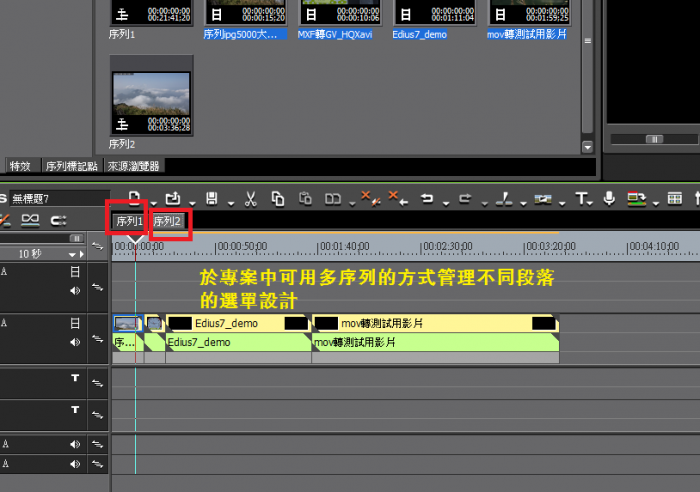
Task: Click the timeline zoom scale slider
Action: click(x=76, y=239)
